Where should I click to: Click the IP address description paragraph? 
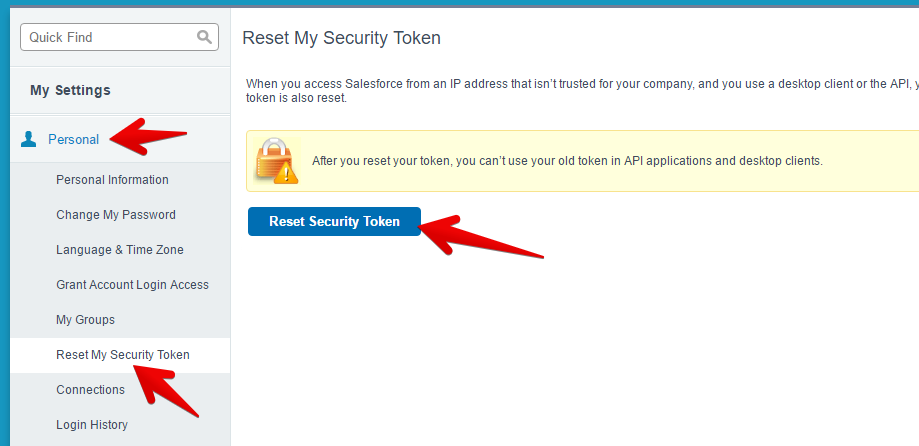[x=580, y=90]
